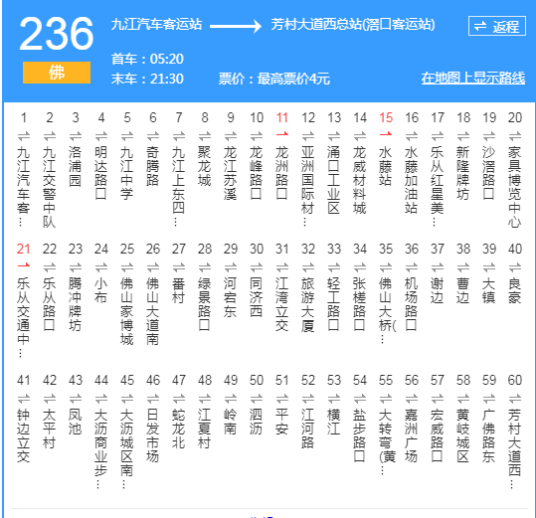536x518 pixels.
Task: Select stop 腾冲牌坊
Action: [75, 304]
